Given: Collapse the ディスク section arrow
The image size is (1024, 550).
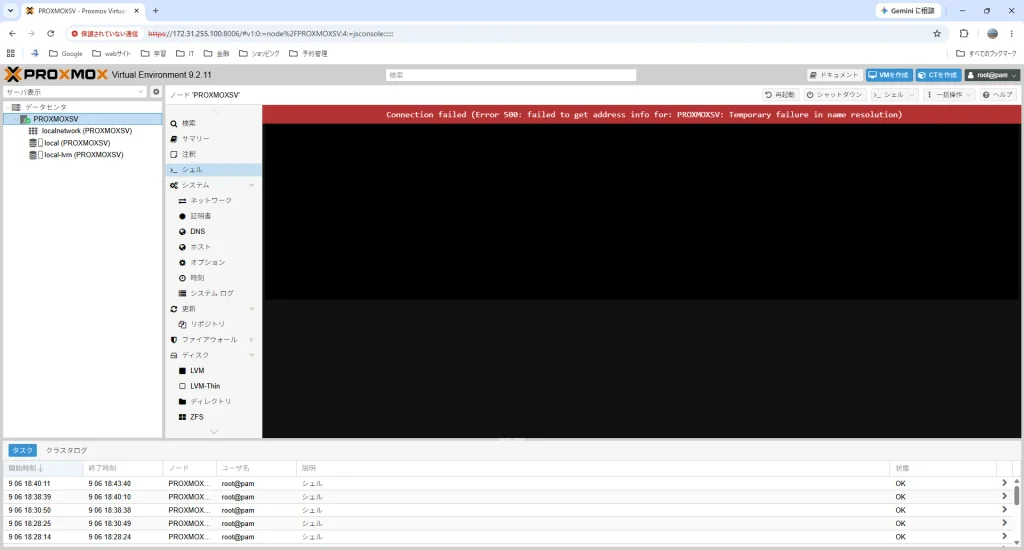Looking at the screenshot, I should pos(251,355).
